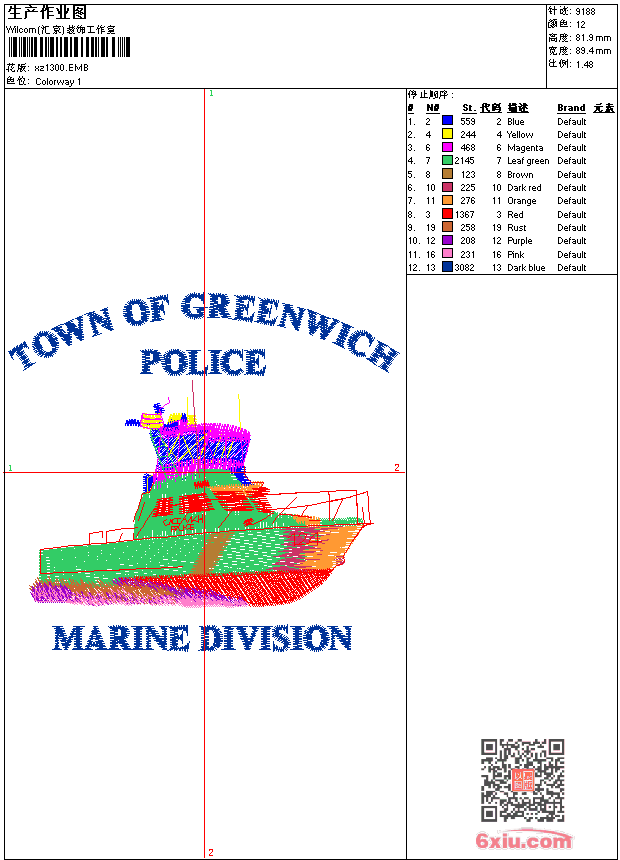Click stitch count '244' in Yellow row
Screen dimensions: 620x860
(x=468, y=134)
